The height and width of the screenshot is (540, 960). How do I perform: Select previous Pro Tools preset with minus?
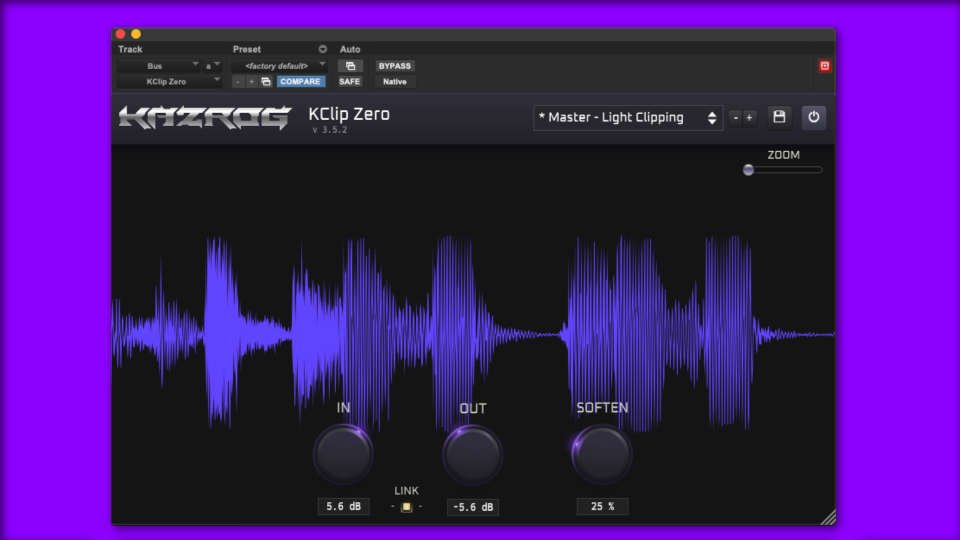point(238,81)
